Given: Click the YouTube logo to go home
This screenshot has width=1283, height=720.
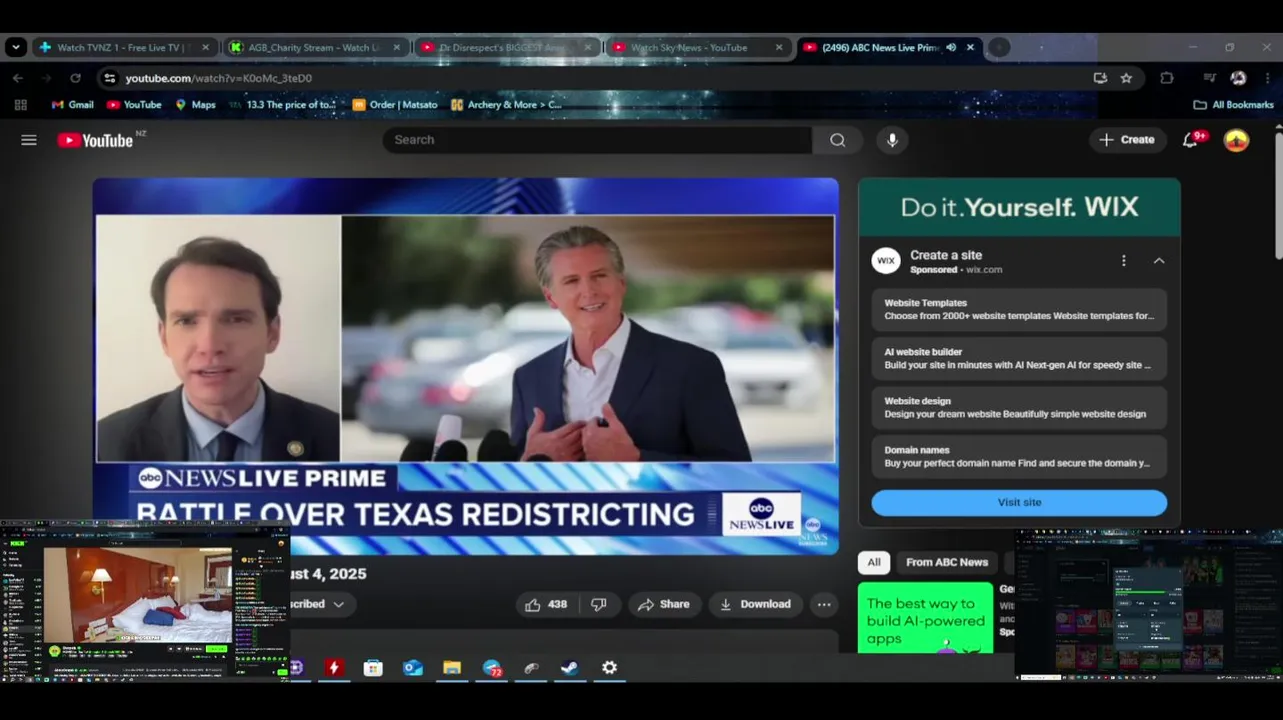Looking at the screenshot, I should (95, 140).
